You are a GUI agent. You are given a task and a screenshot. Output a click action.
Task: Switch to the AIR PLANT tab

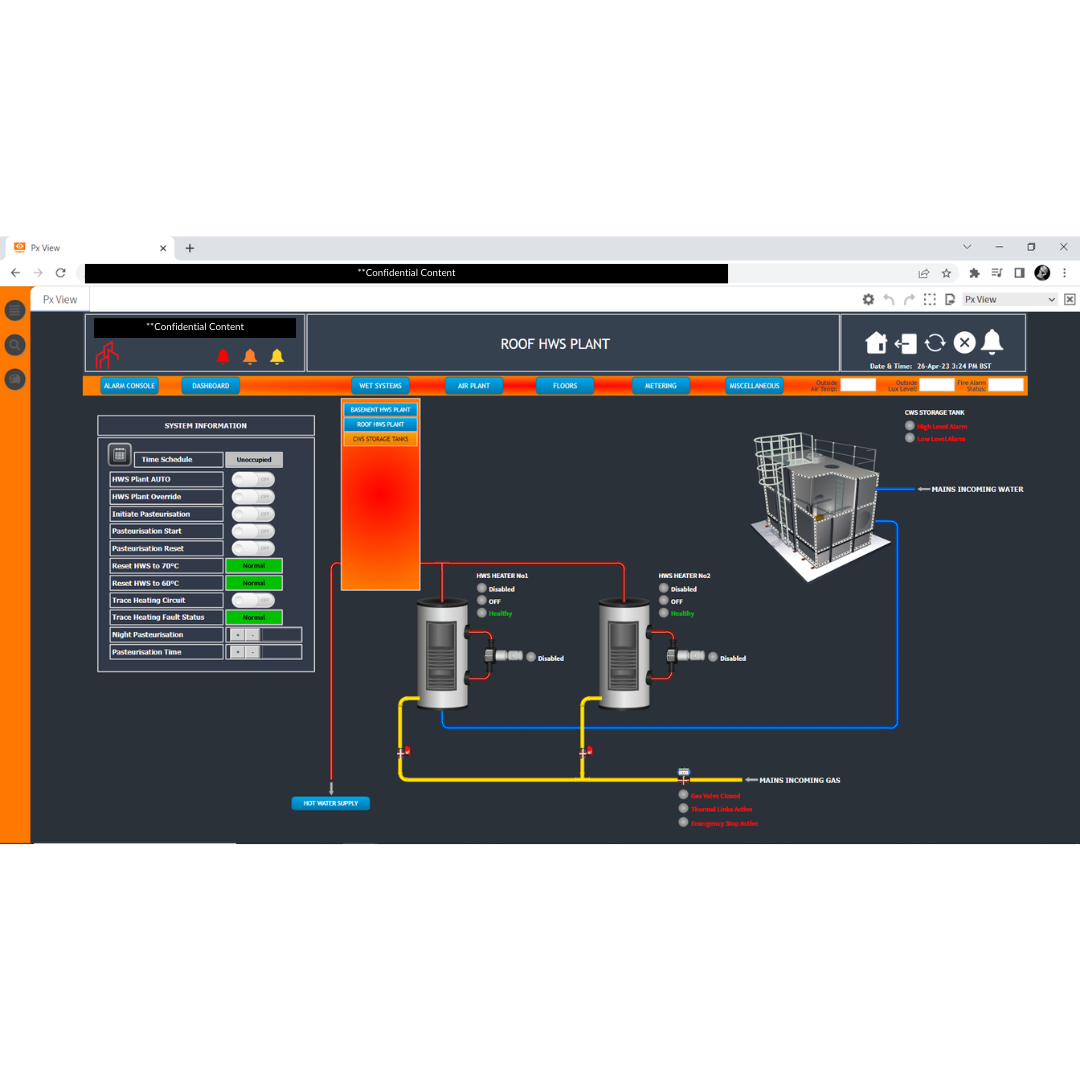[x=474, y=385]
